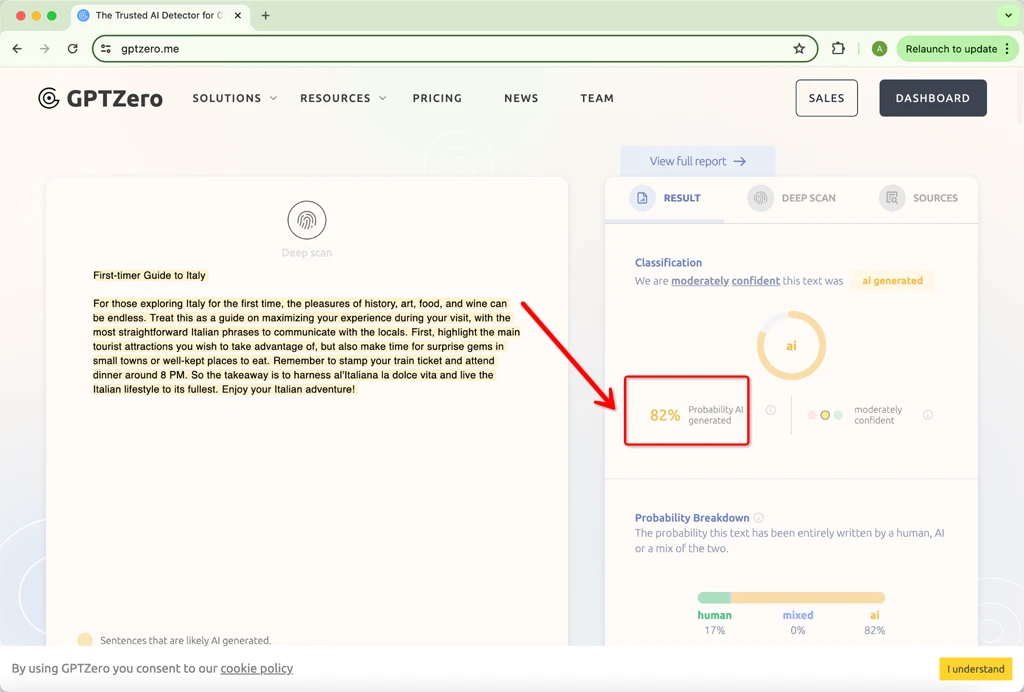The height and width of the screenshot is (692, 1024).
Task: Click the highlighted Italy paragraph text
Action: [306, 346]
